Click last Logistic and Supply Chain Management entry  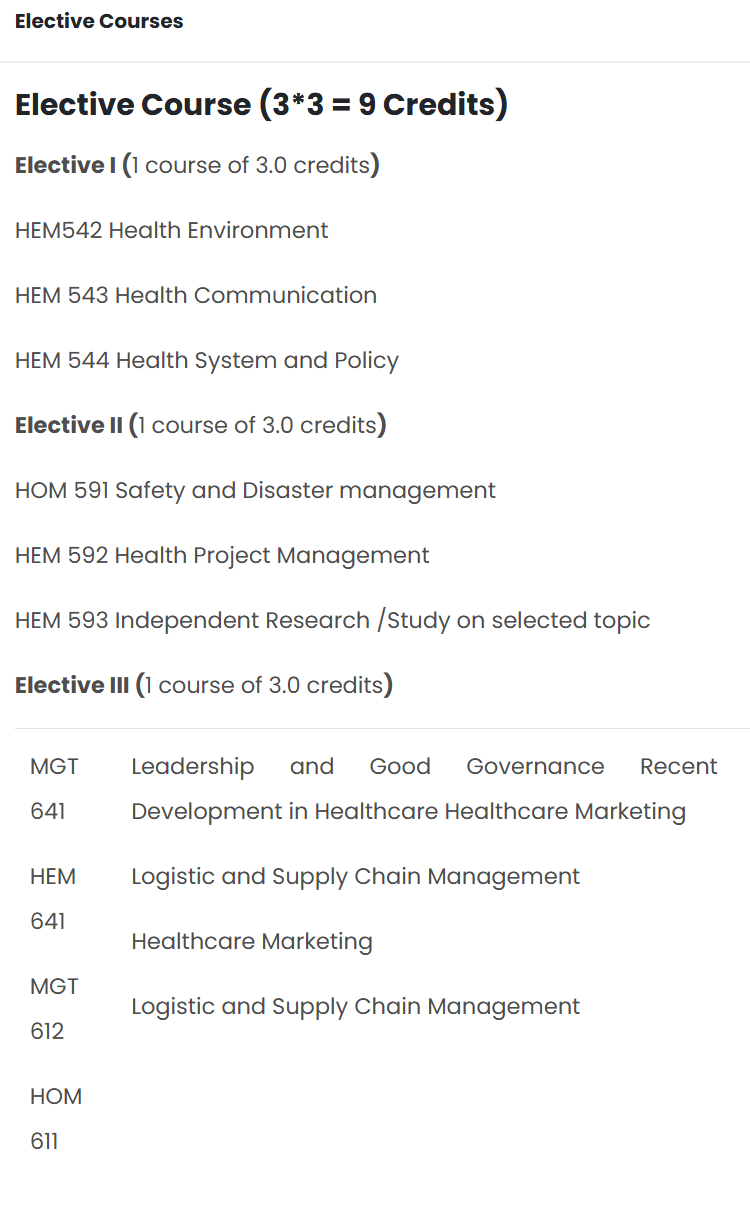tap(355, 1007)
